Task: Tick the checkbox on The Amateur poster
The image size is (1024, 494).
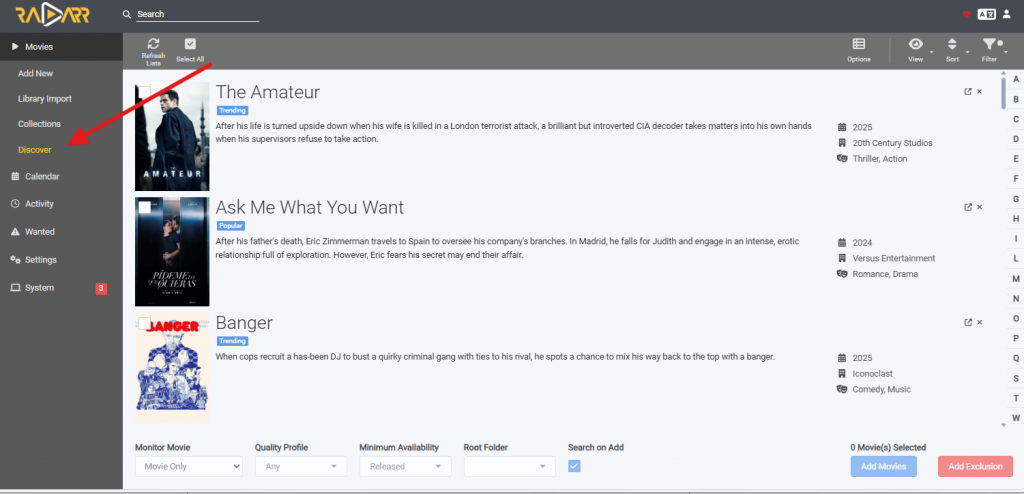Action: click(x=144, y=92)
